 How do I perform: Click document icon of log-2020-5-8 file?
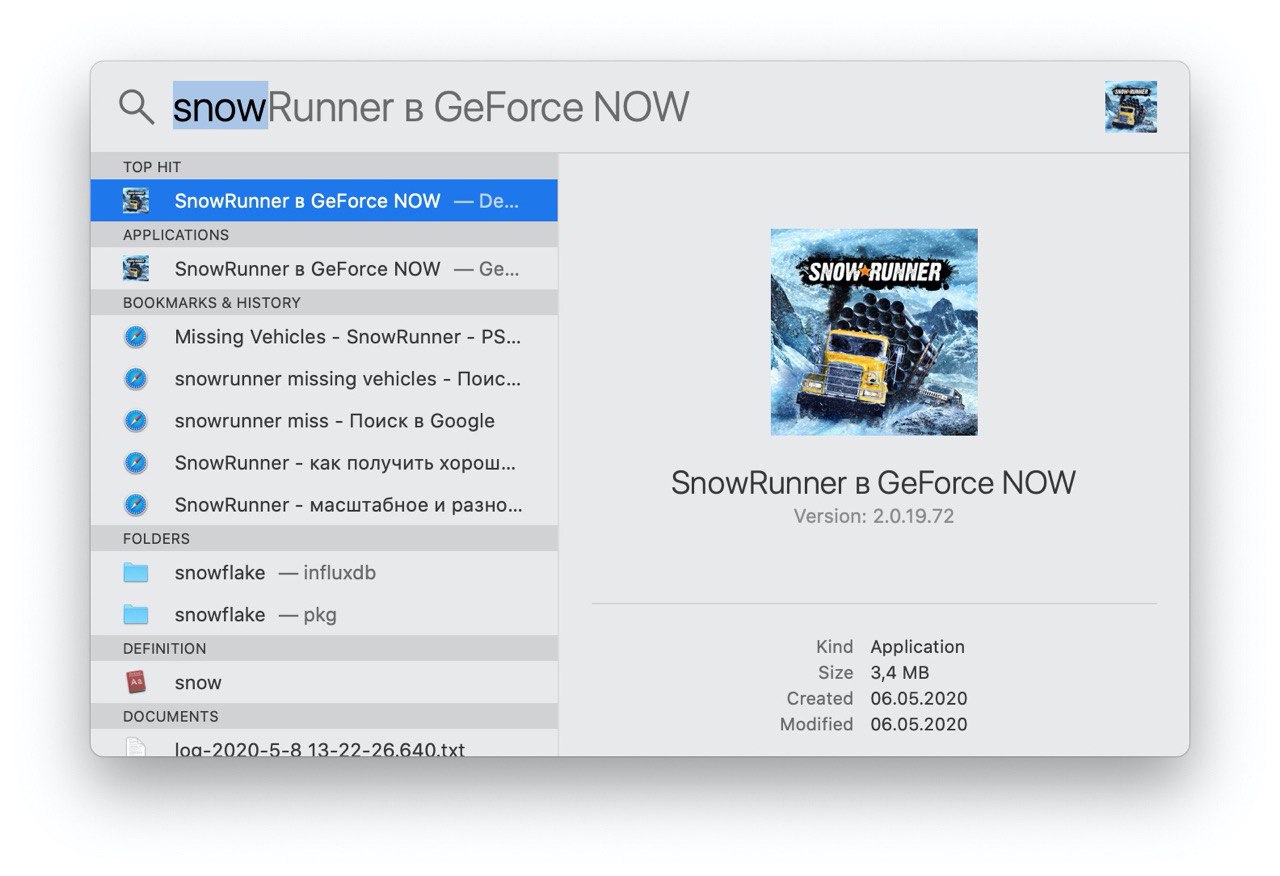tap(136, 746)
